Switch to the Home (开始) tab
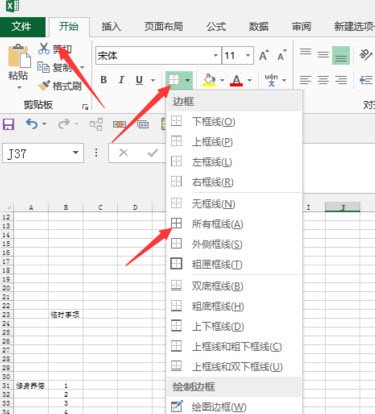The image size is (375, 414). 69,27
